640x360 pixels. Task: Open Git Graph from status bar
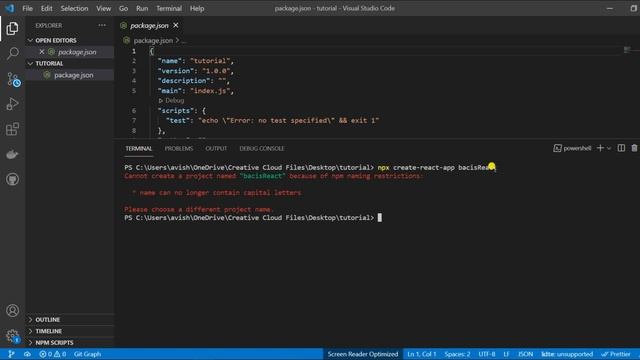[87, 354]
